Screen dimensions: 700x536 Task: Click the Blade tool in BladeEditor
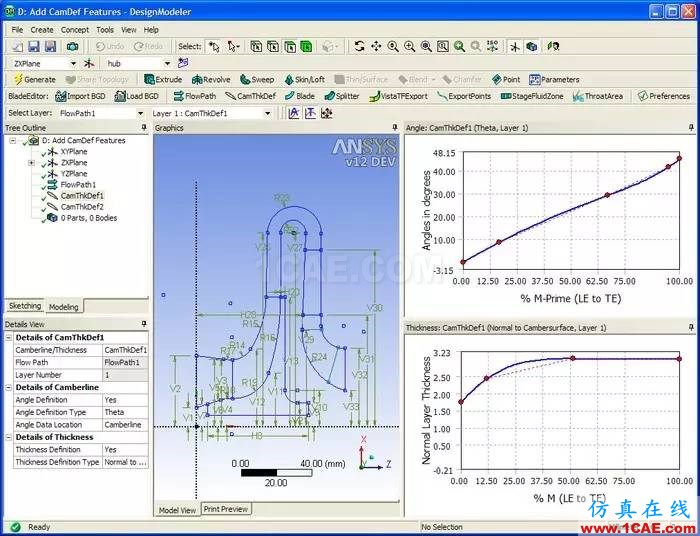pos(300,96)
